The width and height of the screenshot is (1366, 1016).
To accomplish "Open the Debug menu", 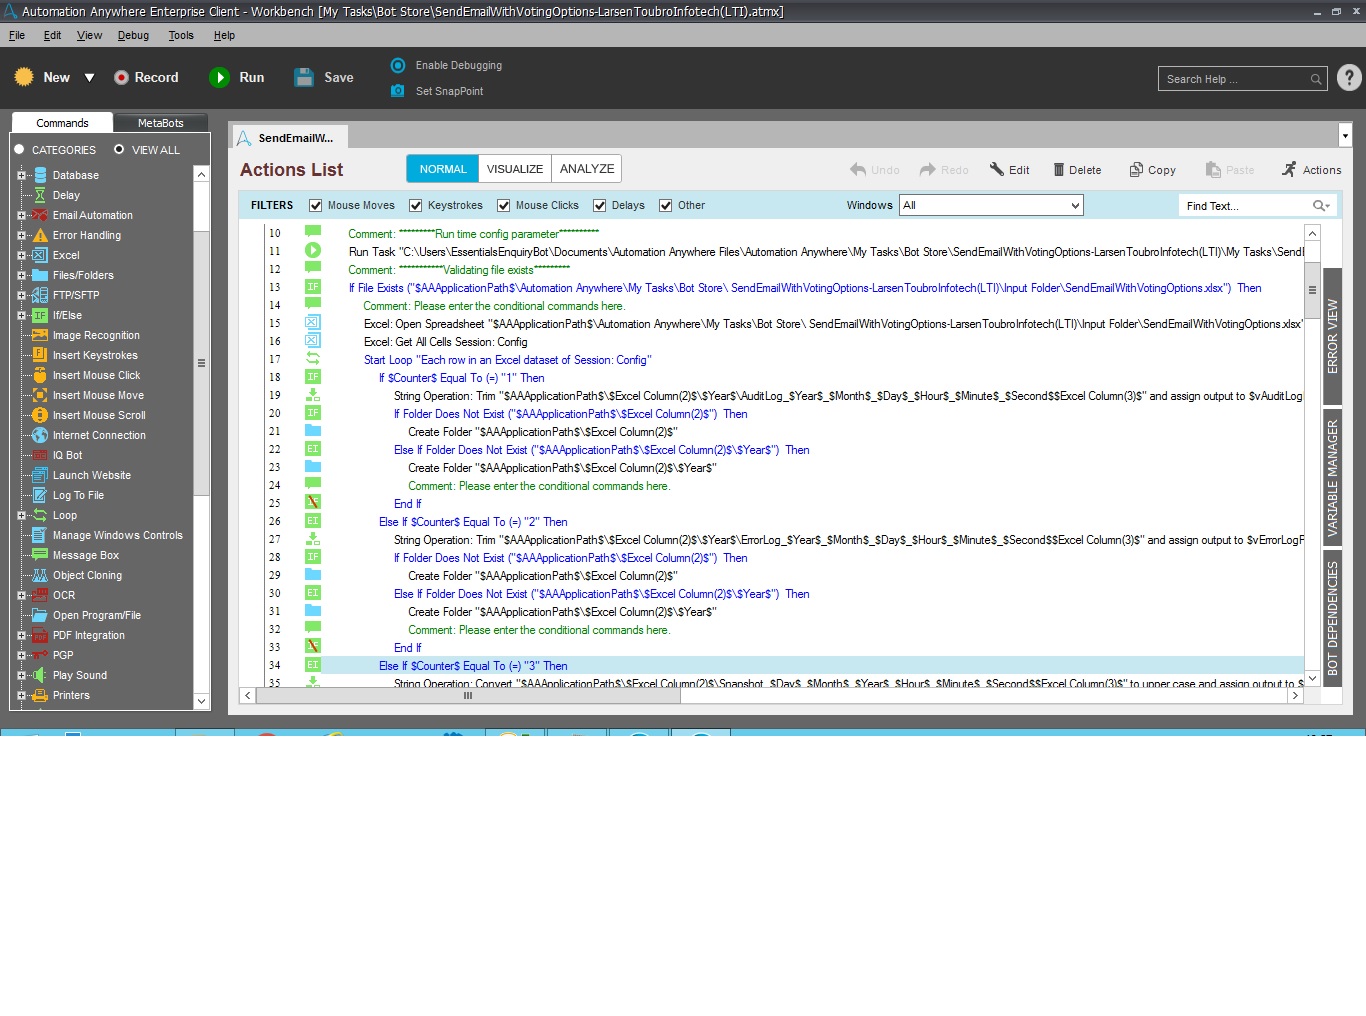I will coord(133,35).
